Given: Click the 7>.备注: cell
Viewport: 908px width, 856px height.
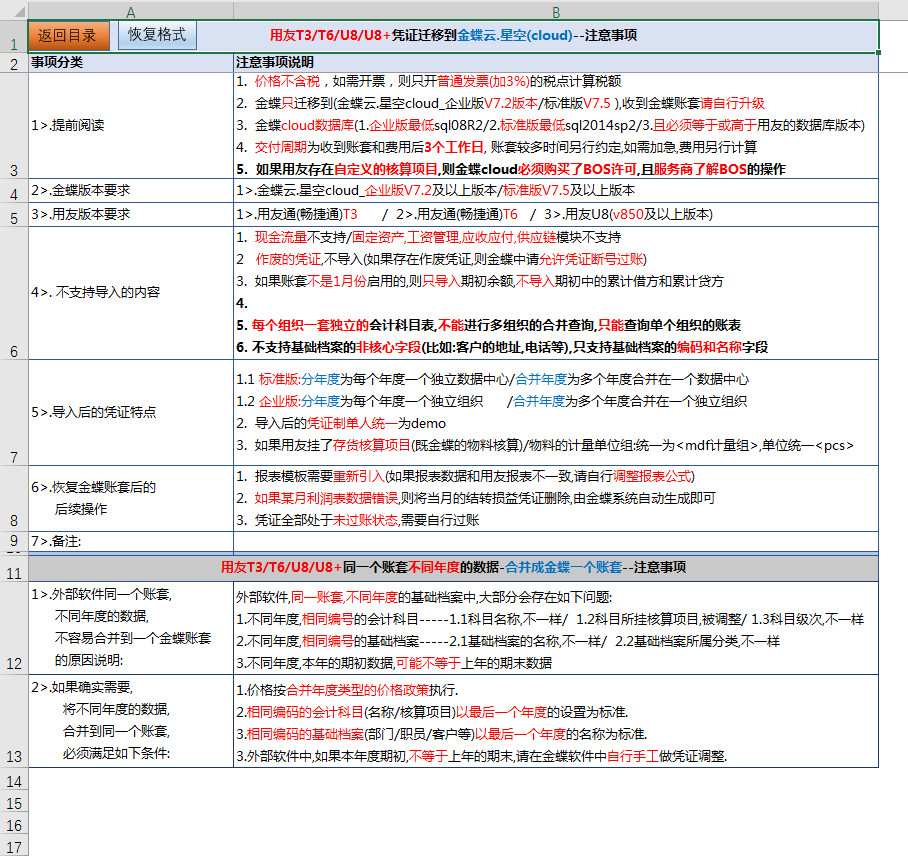Looking at the screenshot, I should [131, 541].
